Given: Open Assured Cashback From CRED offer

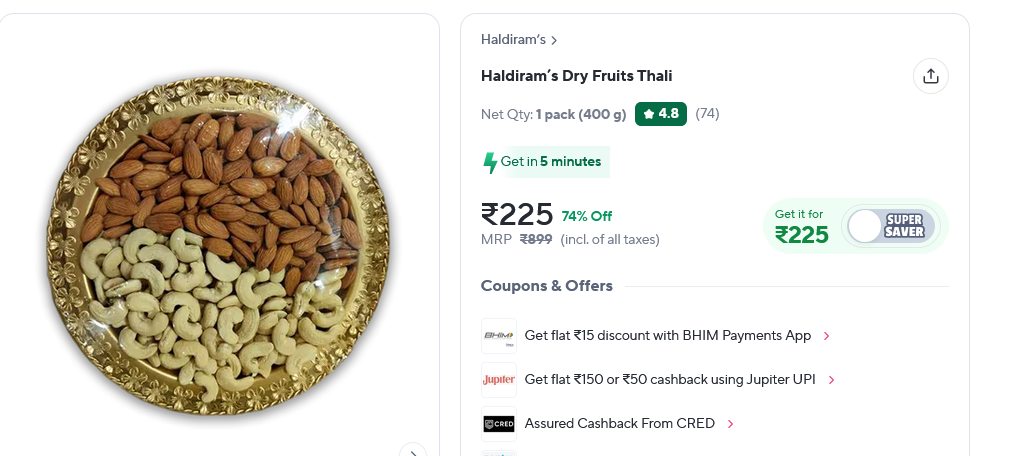Looking at the screenshot, I should [x=619, y=424].
